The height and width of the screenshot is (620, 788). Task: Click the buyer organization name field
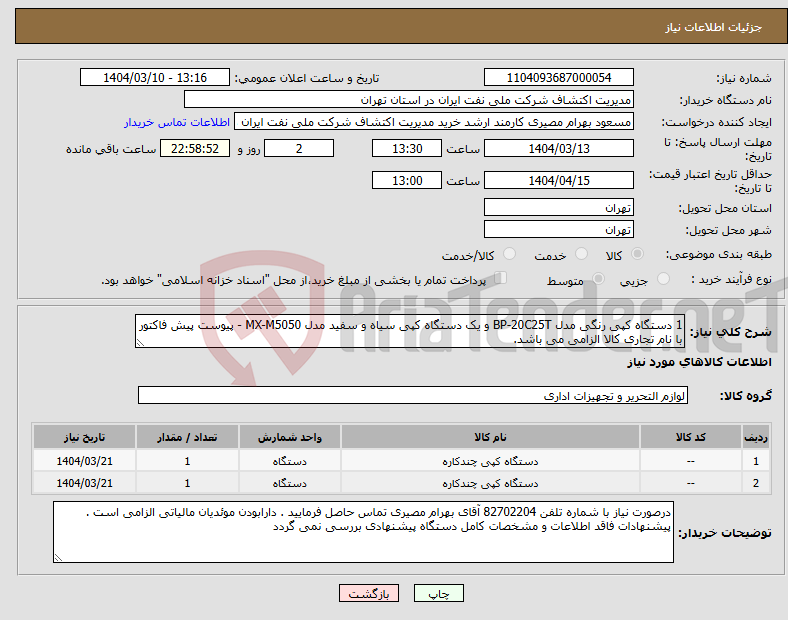[409, 99]
